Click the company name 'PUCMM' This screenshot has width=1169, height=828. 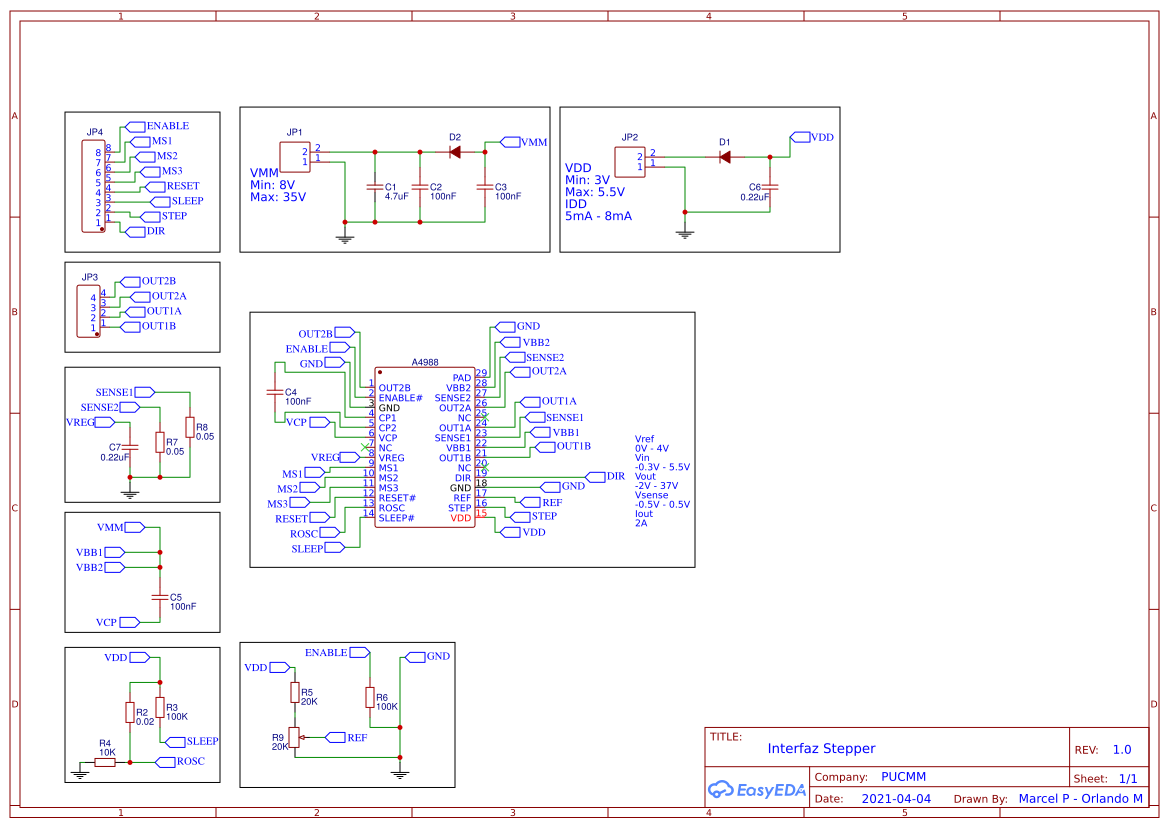point(904,777)
